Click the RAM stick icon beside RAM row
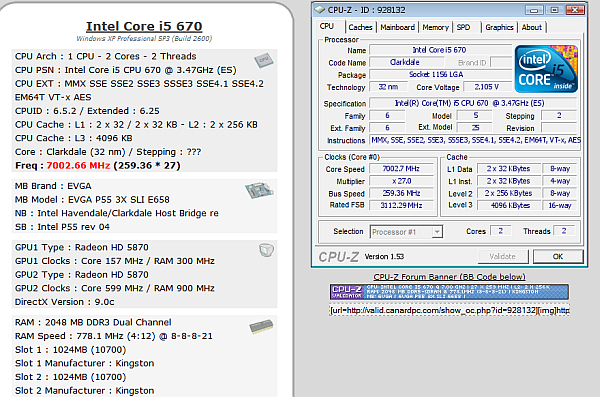Screen dimensions: 600x397 pyautogui.click(x=261, y=327)
